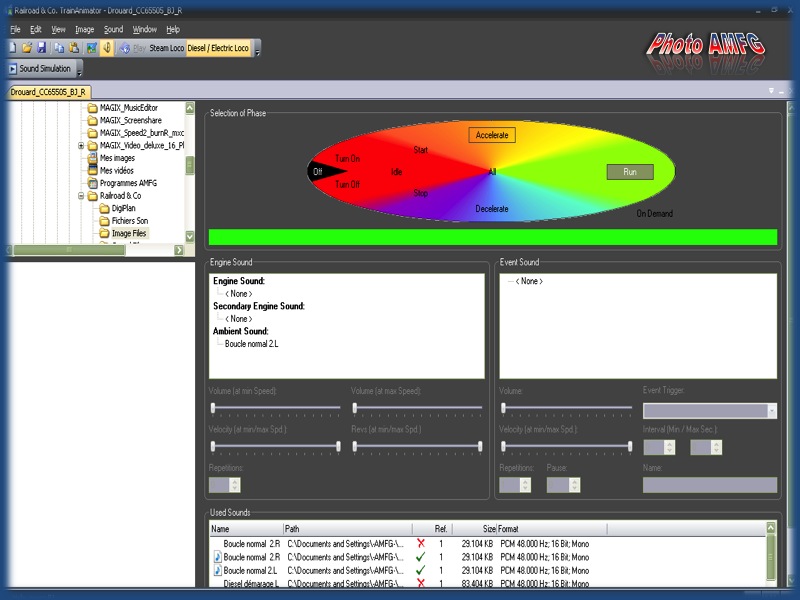The height and width of the screenshot is (600, 800).
Task: Select Boucle normal 2.L ambient sound entry
Action: [252, 344]
